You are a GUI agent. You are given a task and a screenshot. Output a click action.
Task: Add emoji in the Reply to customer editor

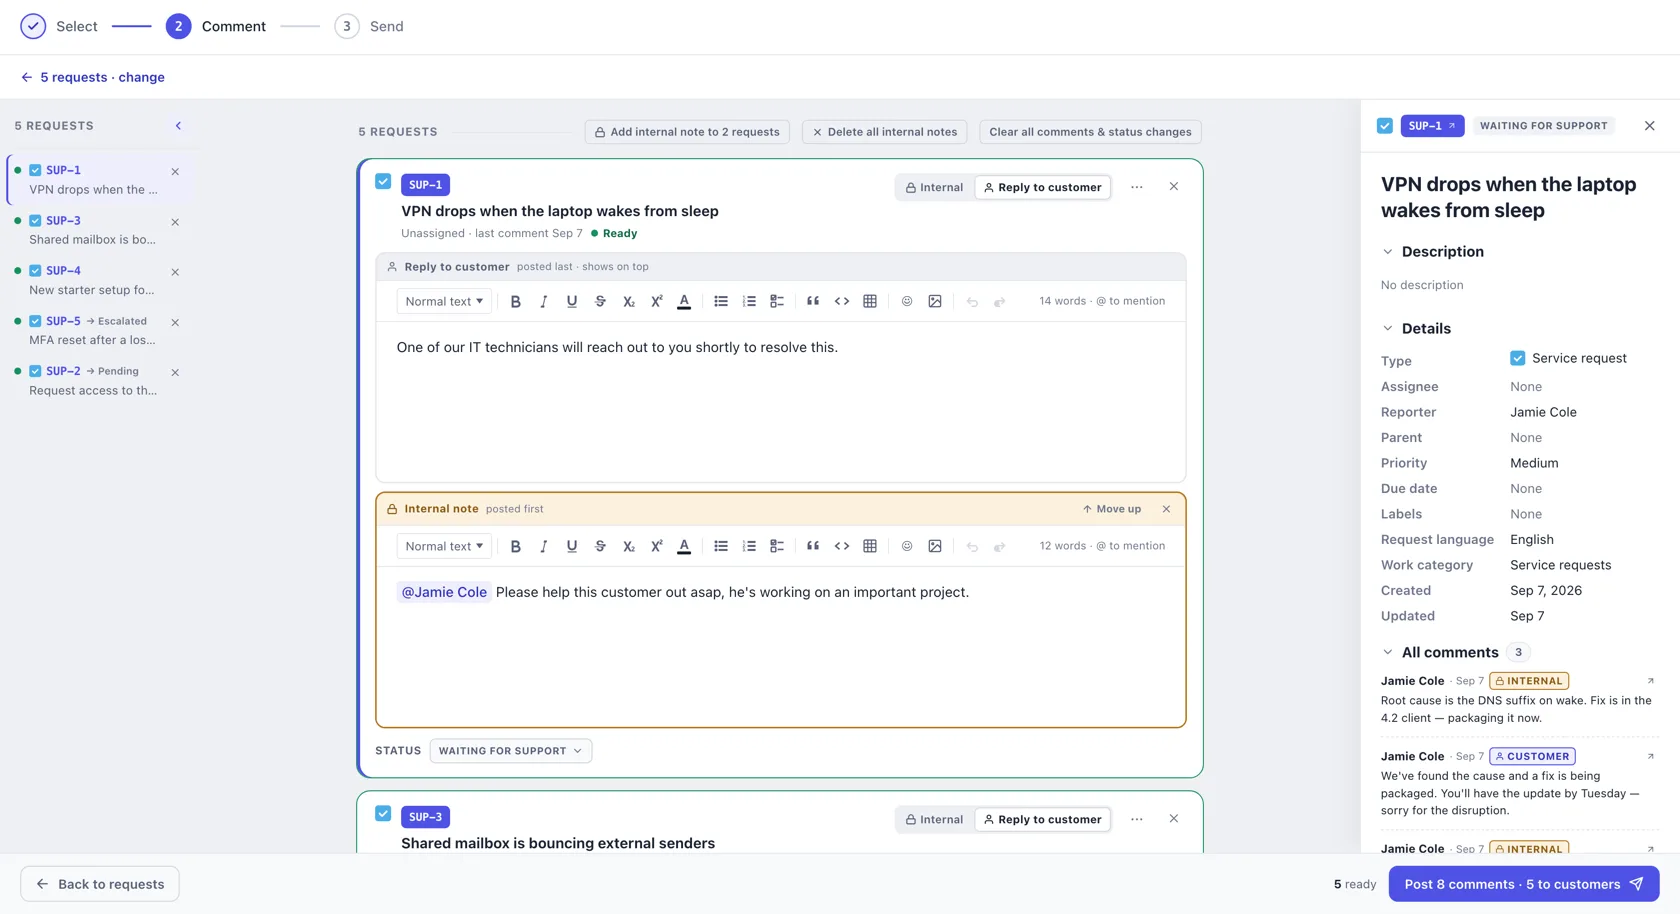(x=907, y=301)
